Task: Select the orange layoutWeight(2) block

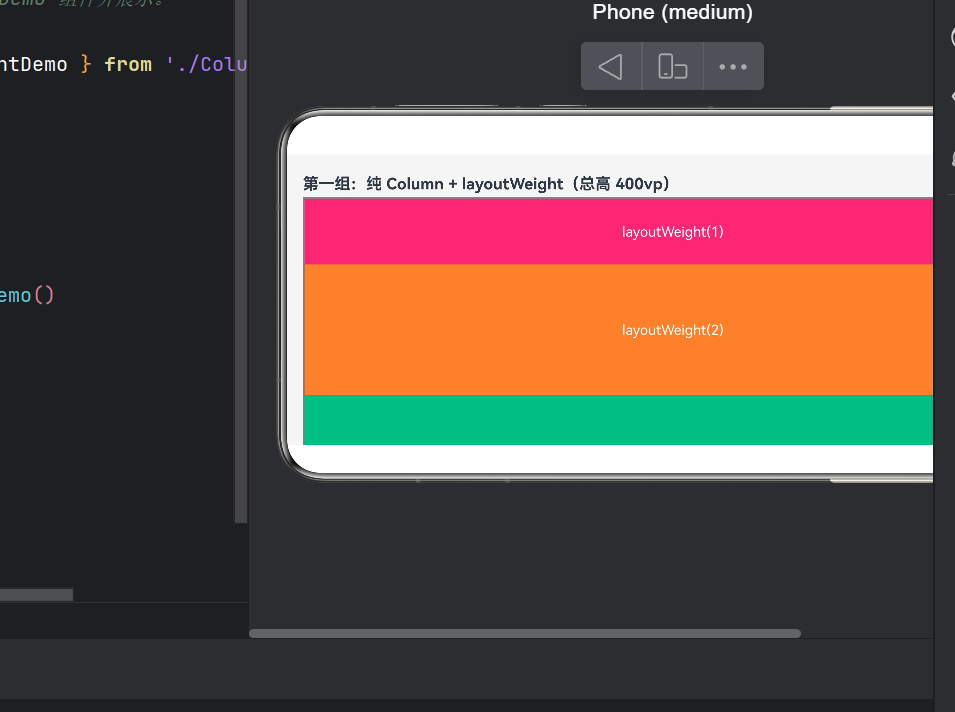Action: (618, 330)
